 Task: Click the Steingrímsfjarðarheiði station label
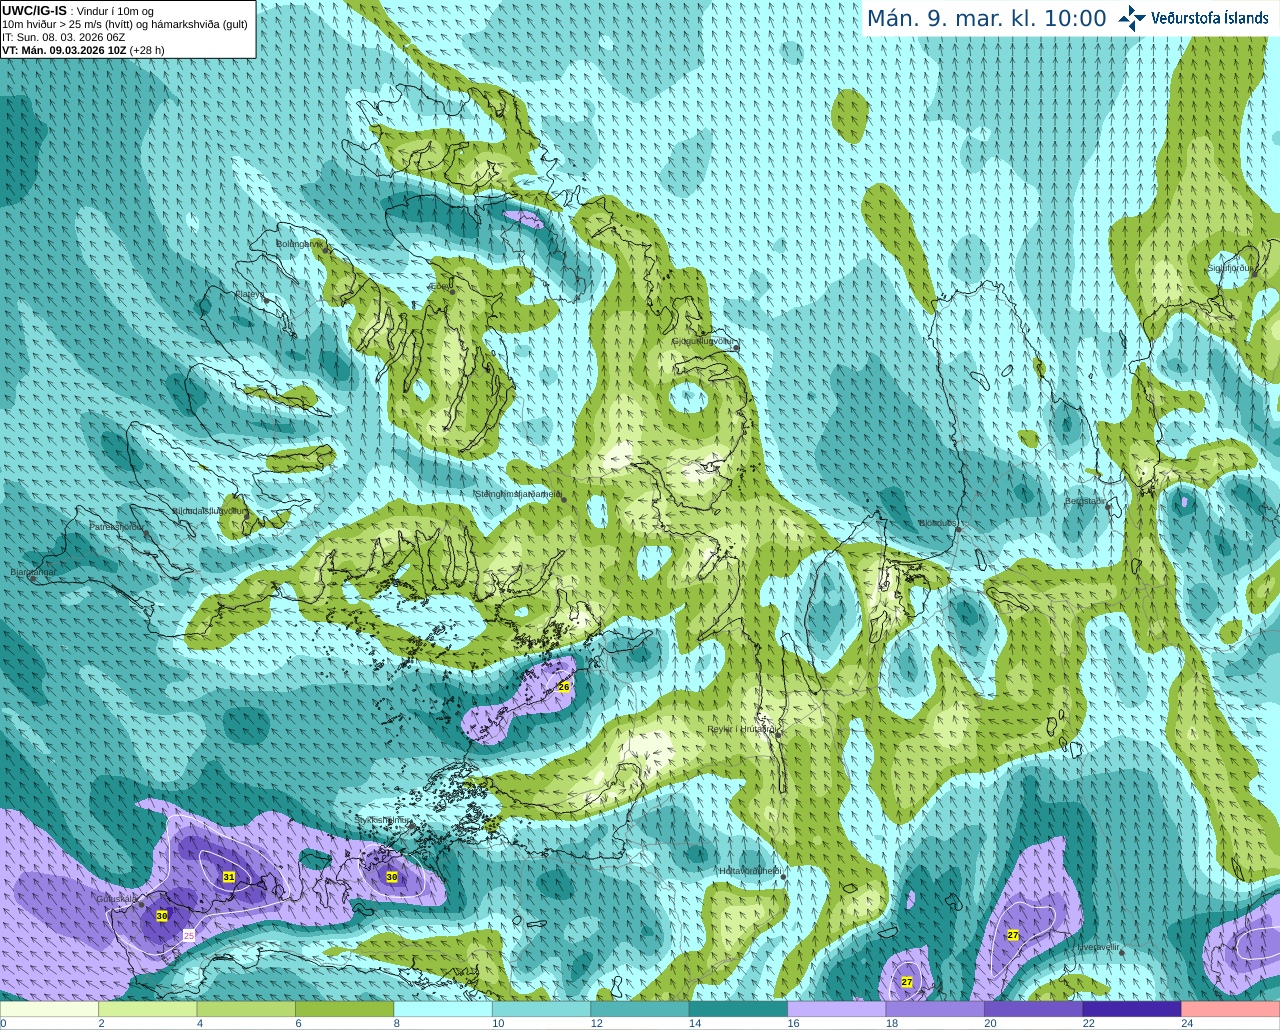coord(518,493)
